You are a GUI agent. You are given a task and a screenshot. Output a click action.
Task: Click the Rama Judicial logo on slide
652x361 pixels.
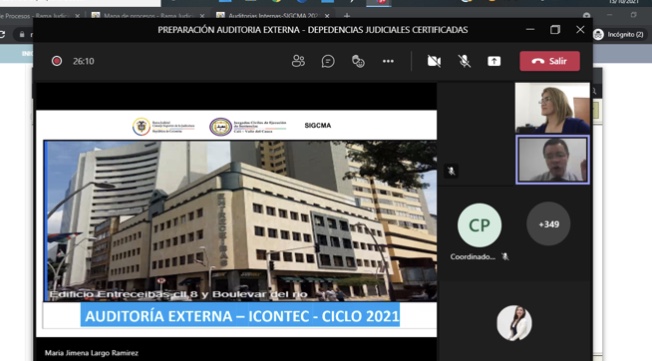click(x=163, y=126)
